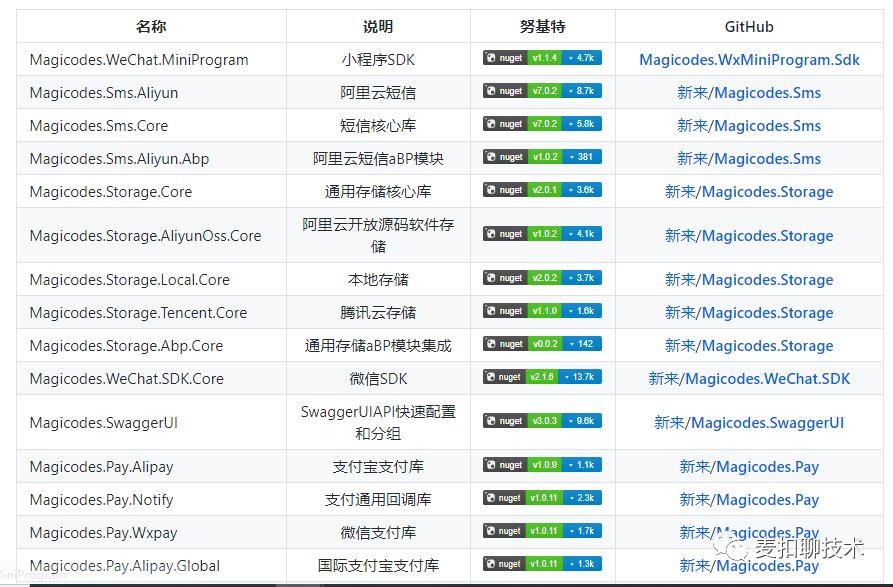Click the 通用存储核心库 description cell
The width and height of the screenshot is (893, 587).
tap(378, 191)
